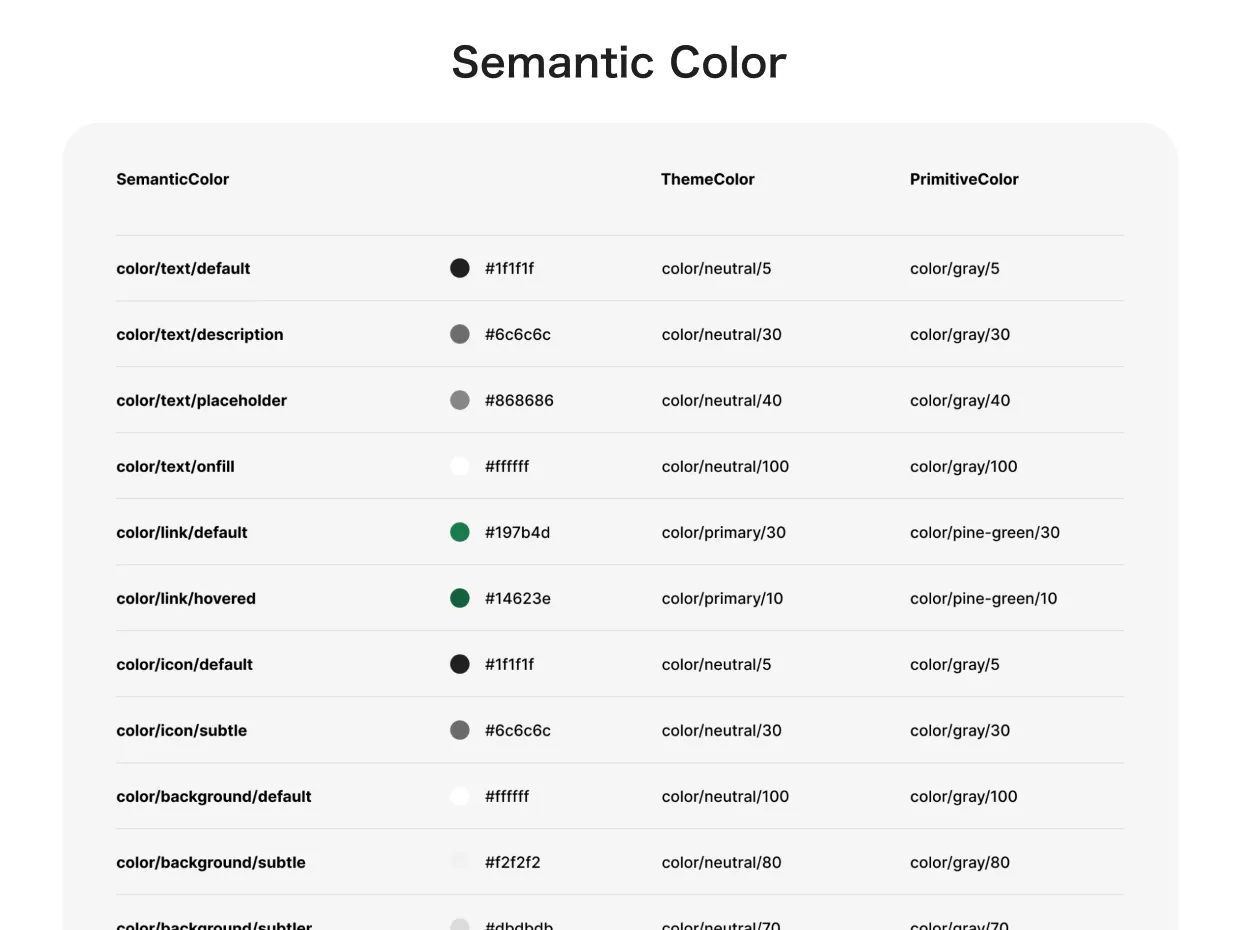Image resolution: width=1240 pixels, height=930 pixels.
Task: Click the "#868686" hex value
Action: 519,400
